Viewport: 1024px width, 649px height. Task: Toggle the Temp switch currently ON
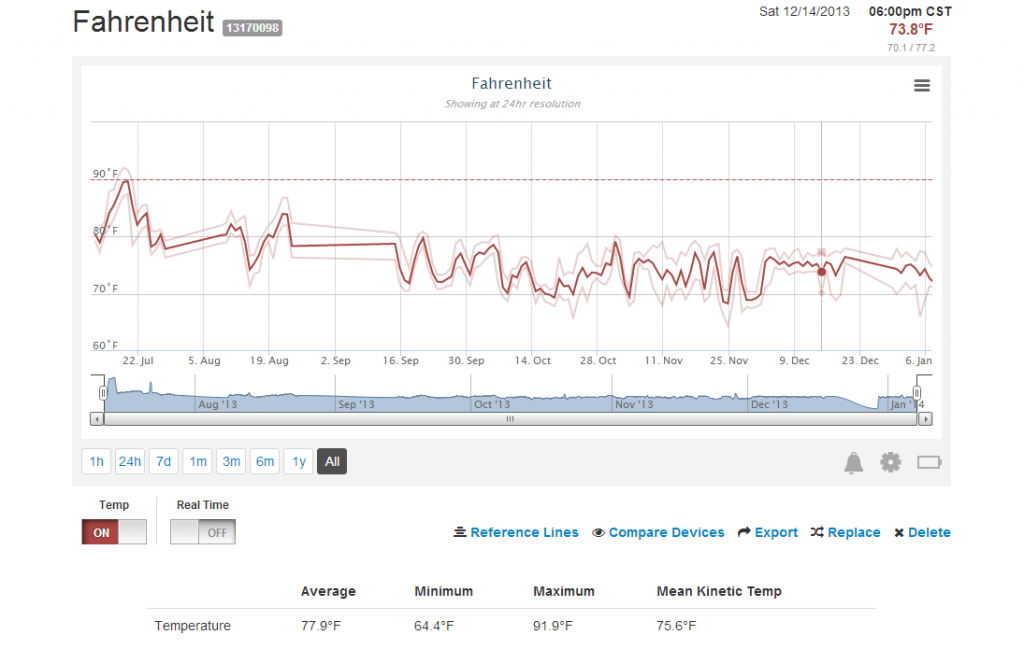click(114, 532)
